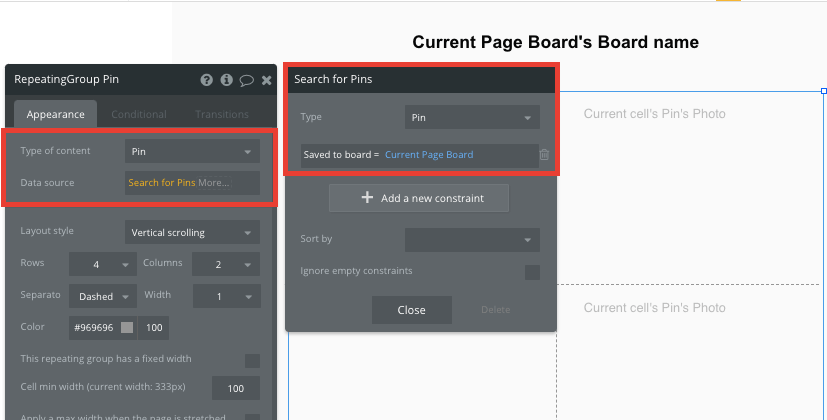Open the element info icon
Viewport: 827px width, 420px height.
coord(227,80)
